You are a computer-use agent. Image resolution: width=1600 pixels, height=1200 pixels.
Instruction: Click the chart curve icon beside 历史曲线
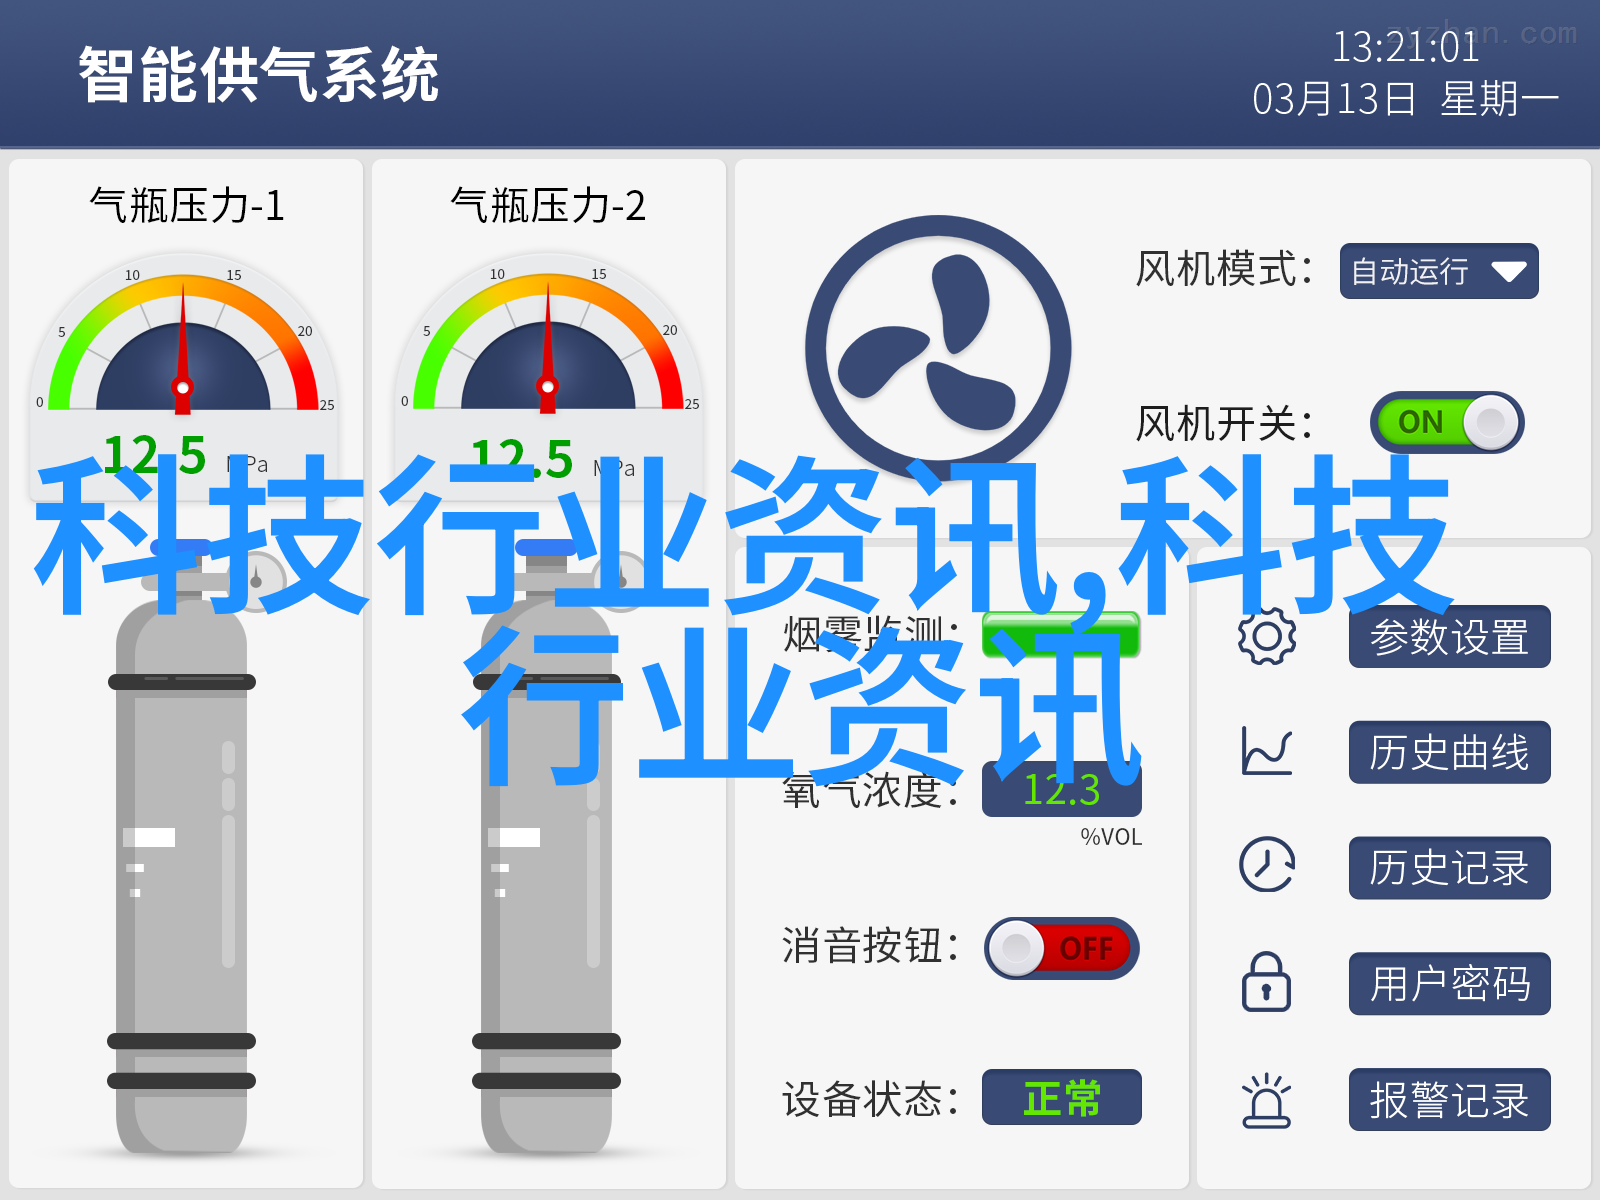(1267, 752)
